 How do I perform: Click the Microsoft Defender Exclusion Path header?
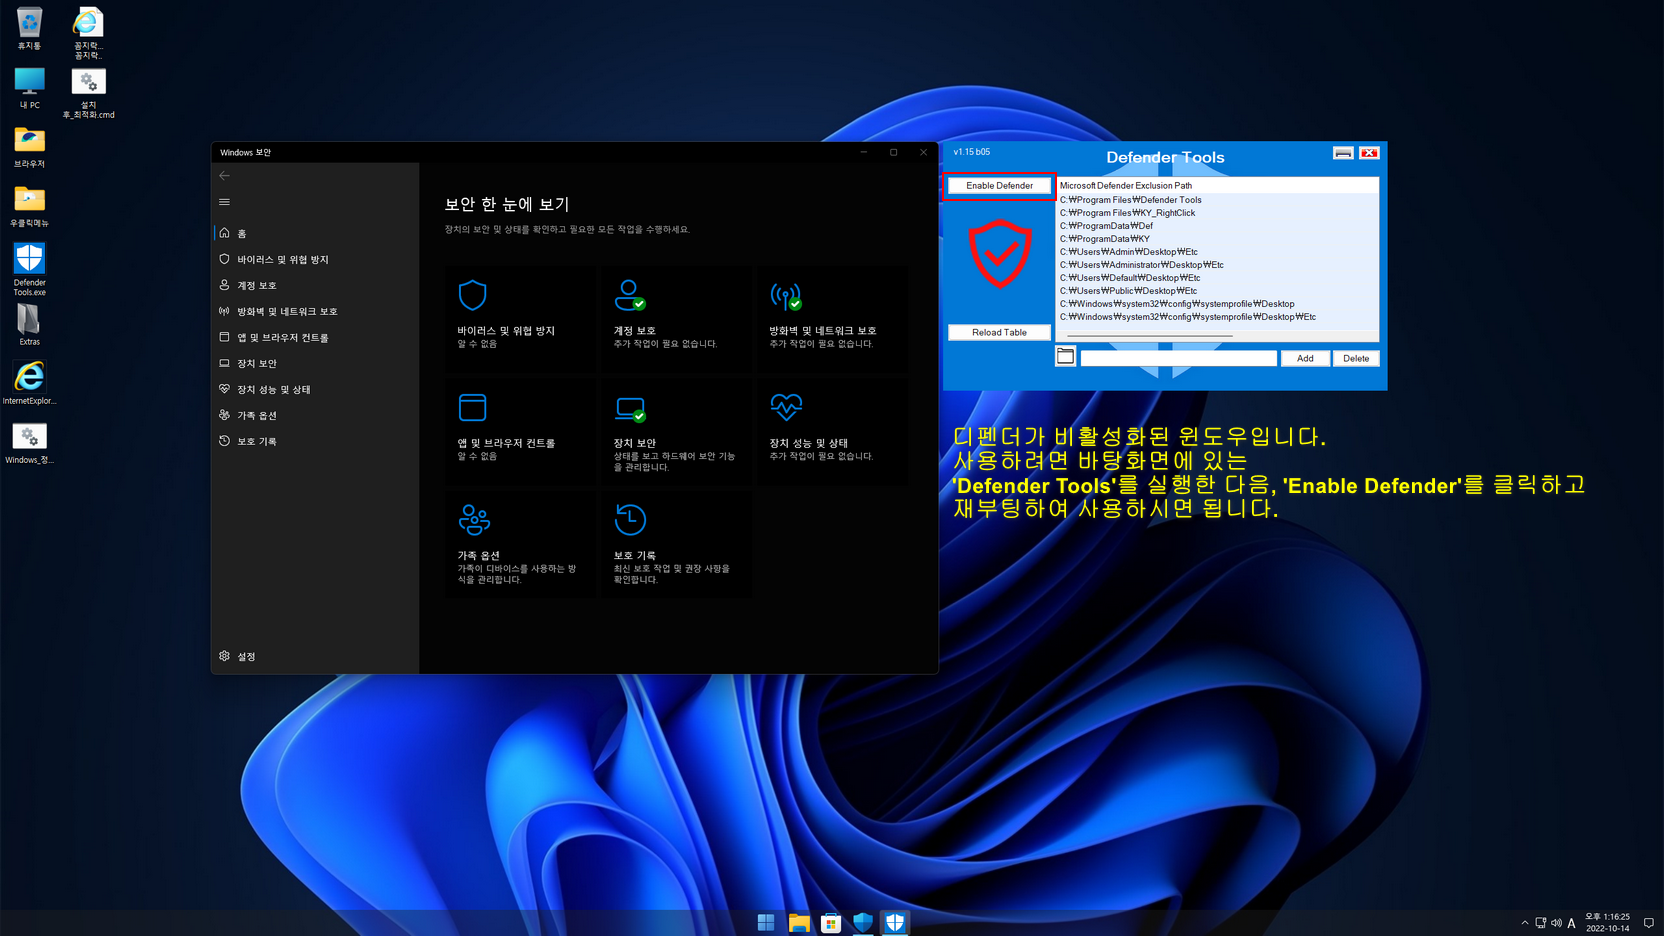(1217, 186)
